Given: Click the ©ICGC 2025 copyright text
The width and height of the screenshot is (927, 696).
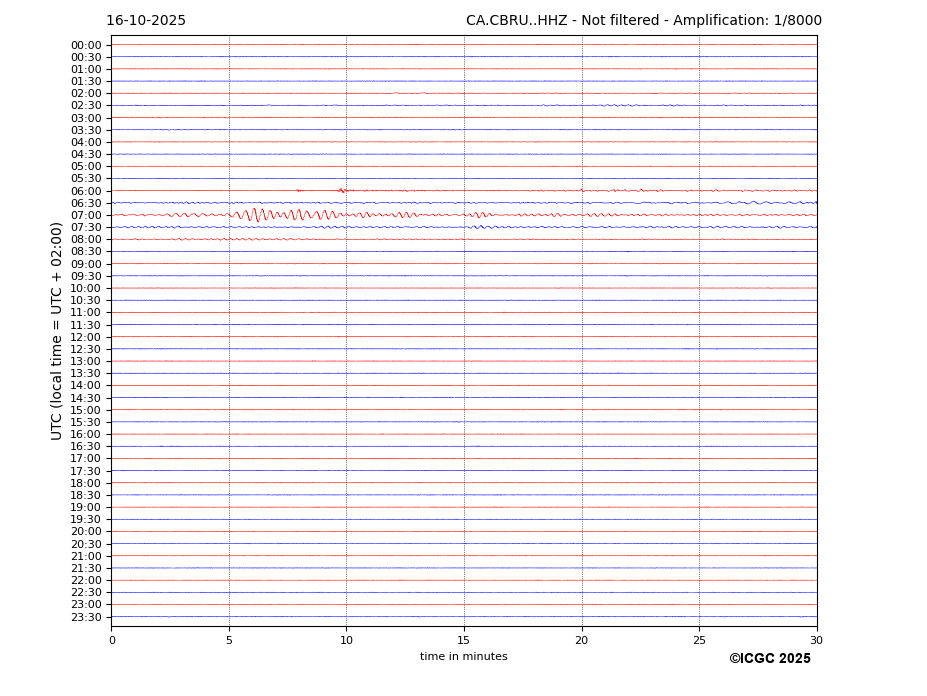Looking at the screenshot, I should (x=769, y=659).
